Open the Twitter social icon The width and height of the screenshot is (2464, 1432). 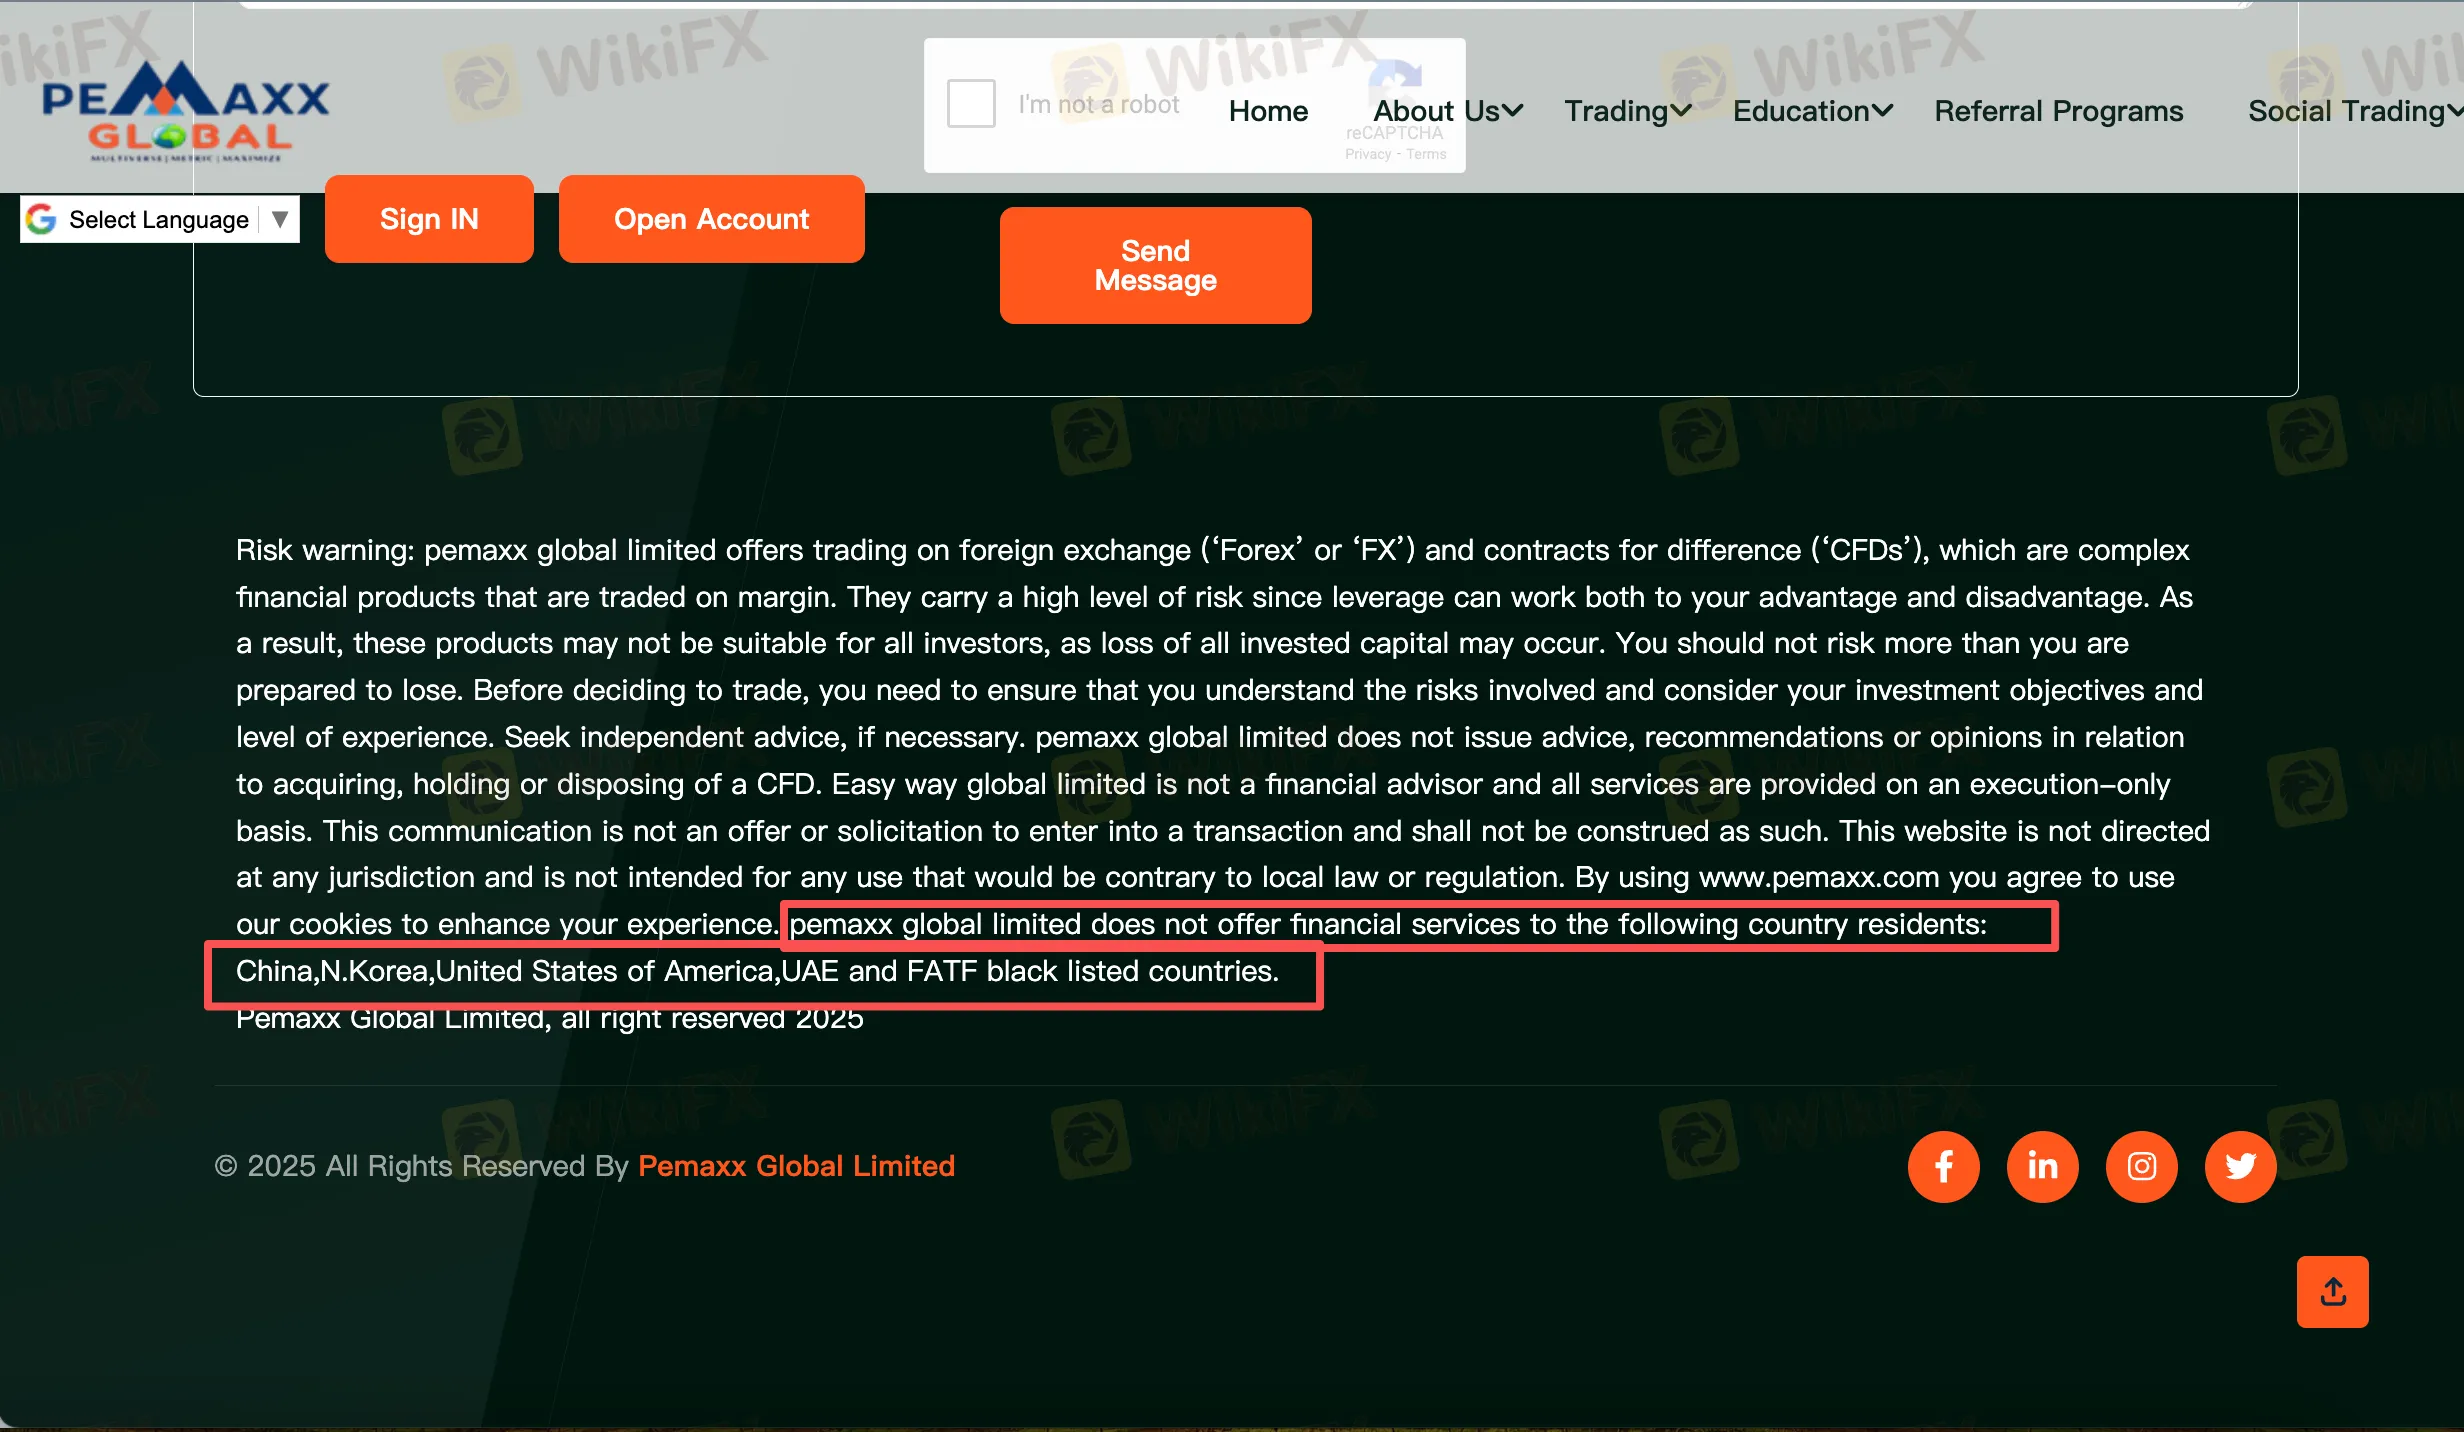pos(2240,1166)
